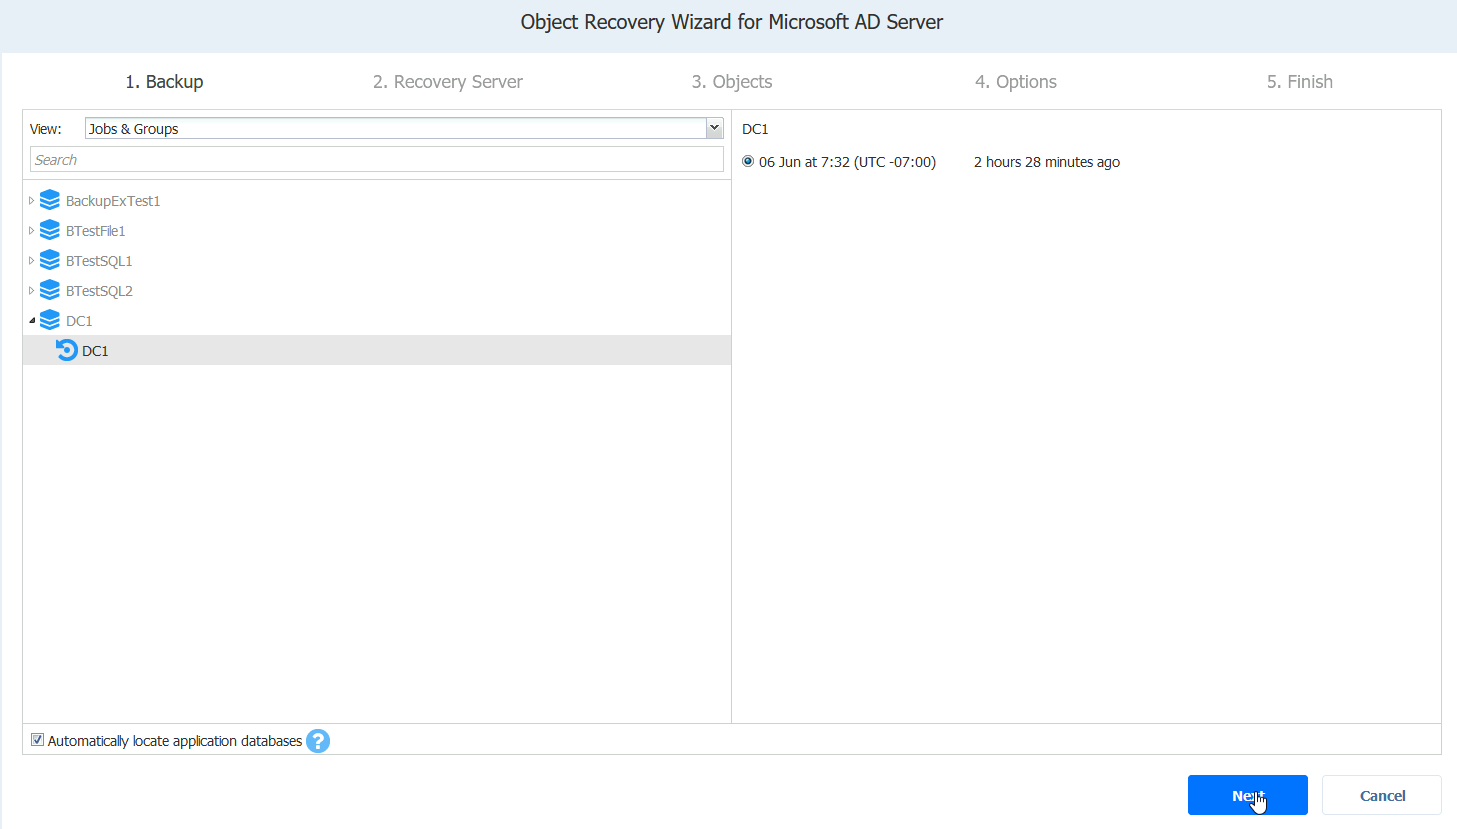Go to step 3. Objects

point(732,82)
